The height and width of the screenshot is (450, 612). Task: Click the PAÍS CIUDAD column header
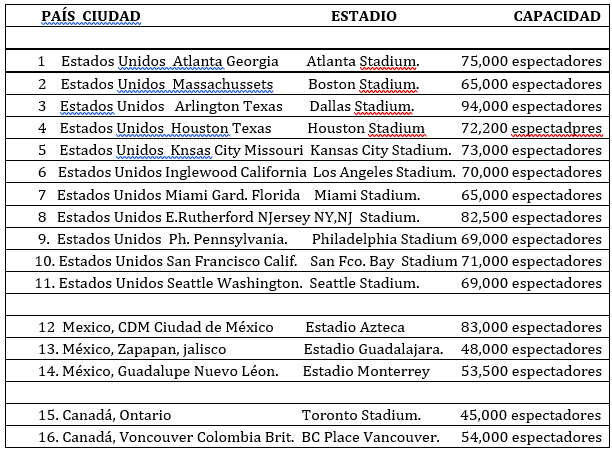click(x=91, y=16)
